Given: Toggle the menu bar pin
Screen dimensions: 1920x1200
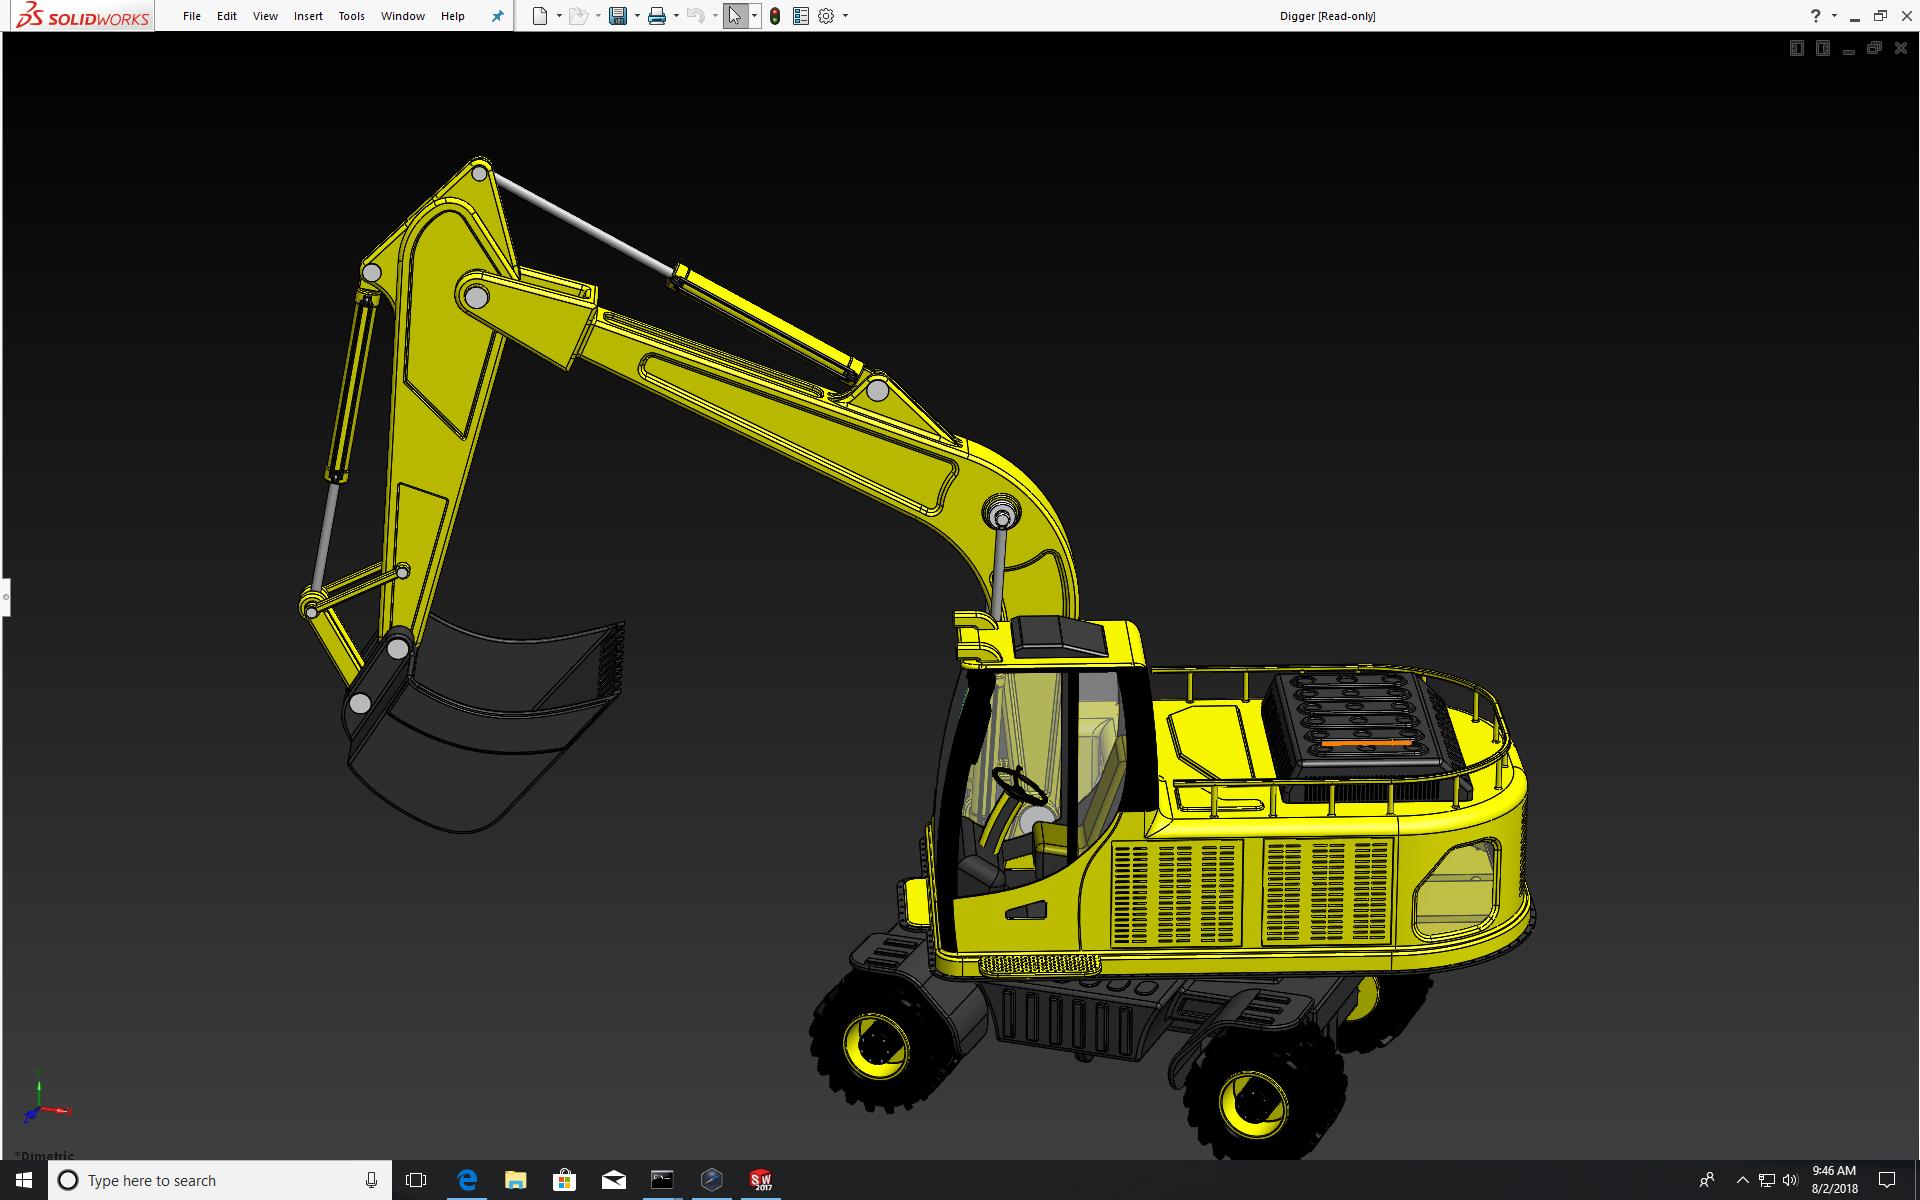Looking at the screenshot, I should click(x=497, y=16).
